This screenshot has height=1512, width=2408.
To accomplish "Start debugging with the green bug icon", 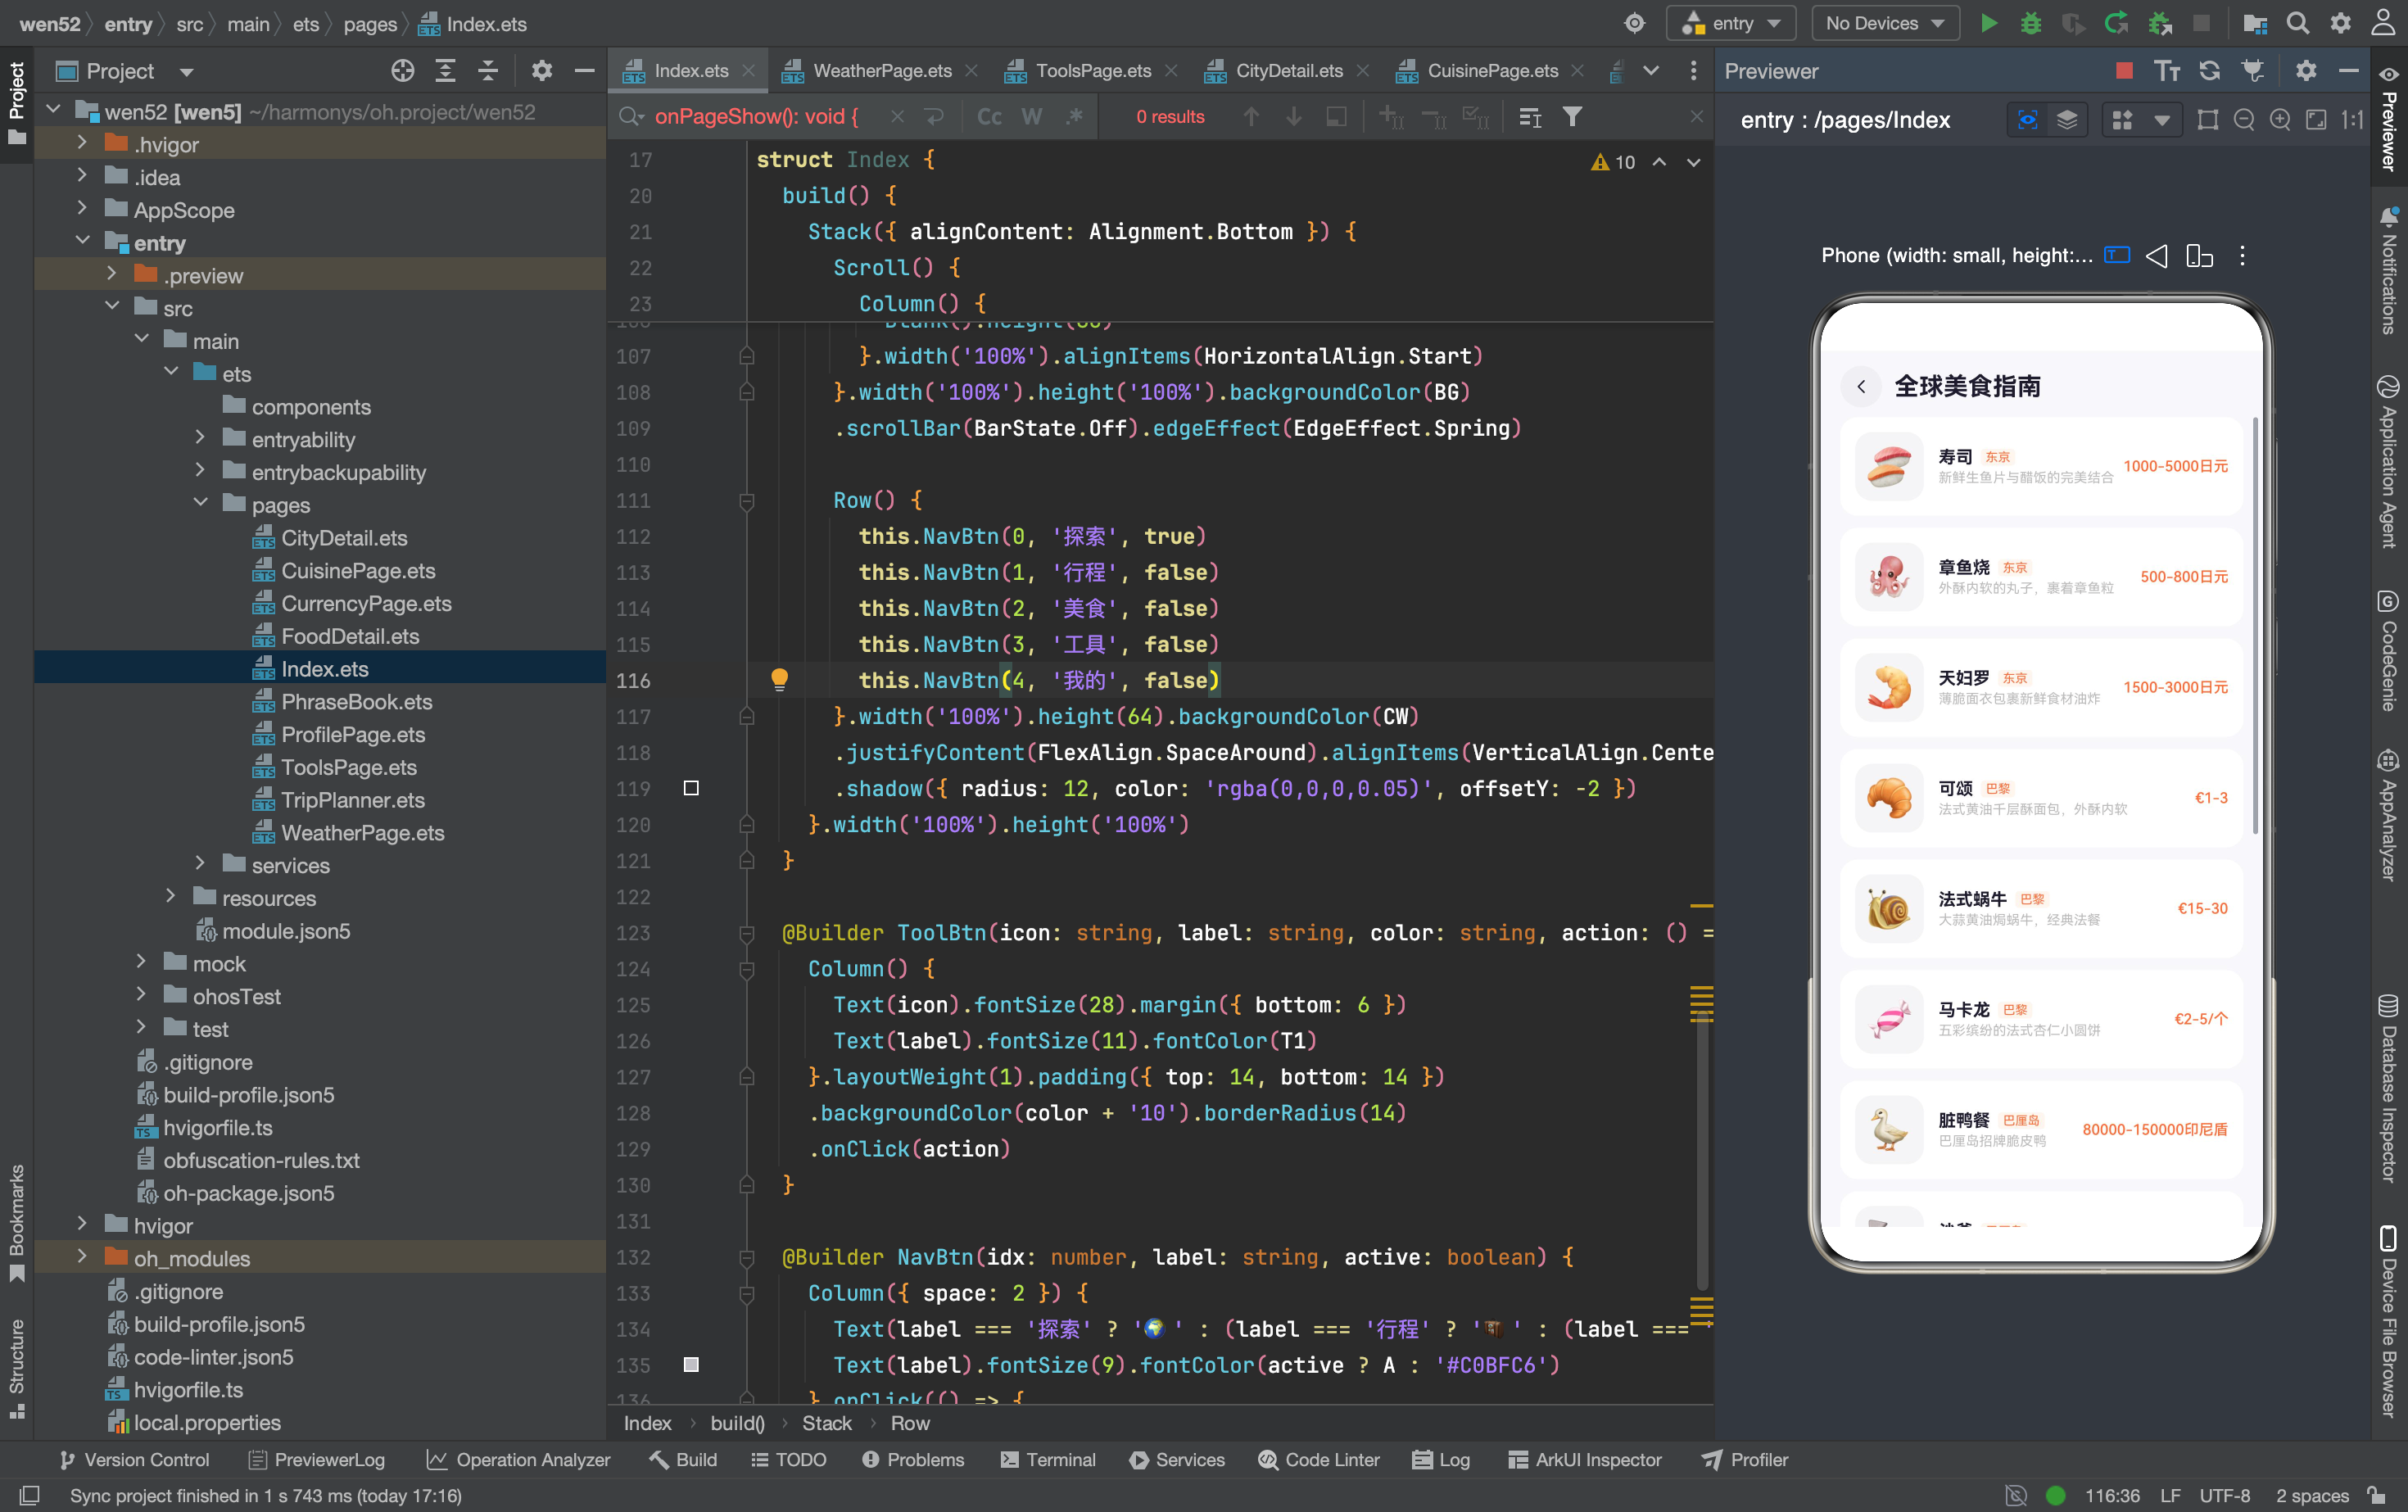I will [x=2030, y=23].
